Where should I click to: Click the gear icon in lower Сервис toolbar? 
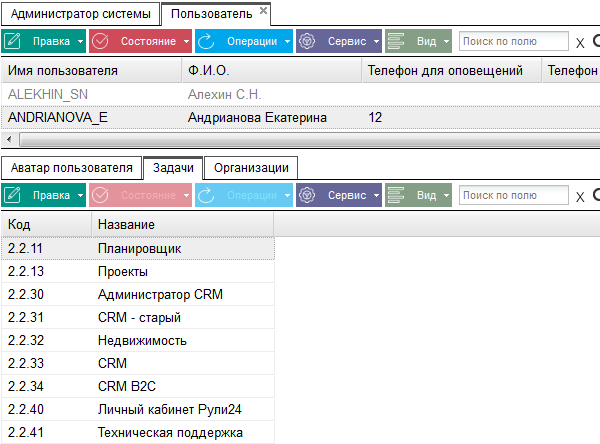[308, 196]
